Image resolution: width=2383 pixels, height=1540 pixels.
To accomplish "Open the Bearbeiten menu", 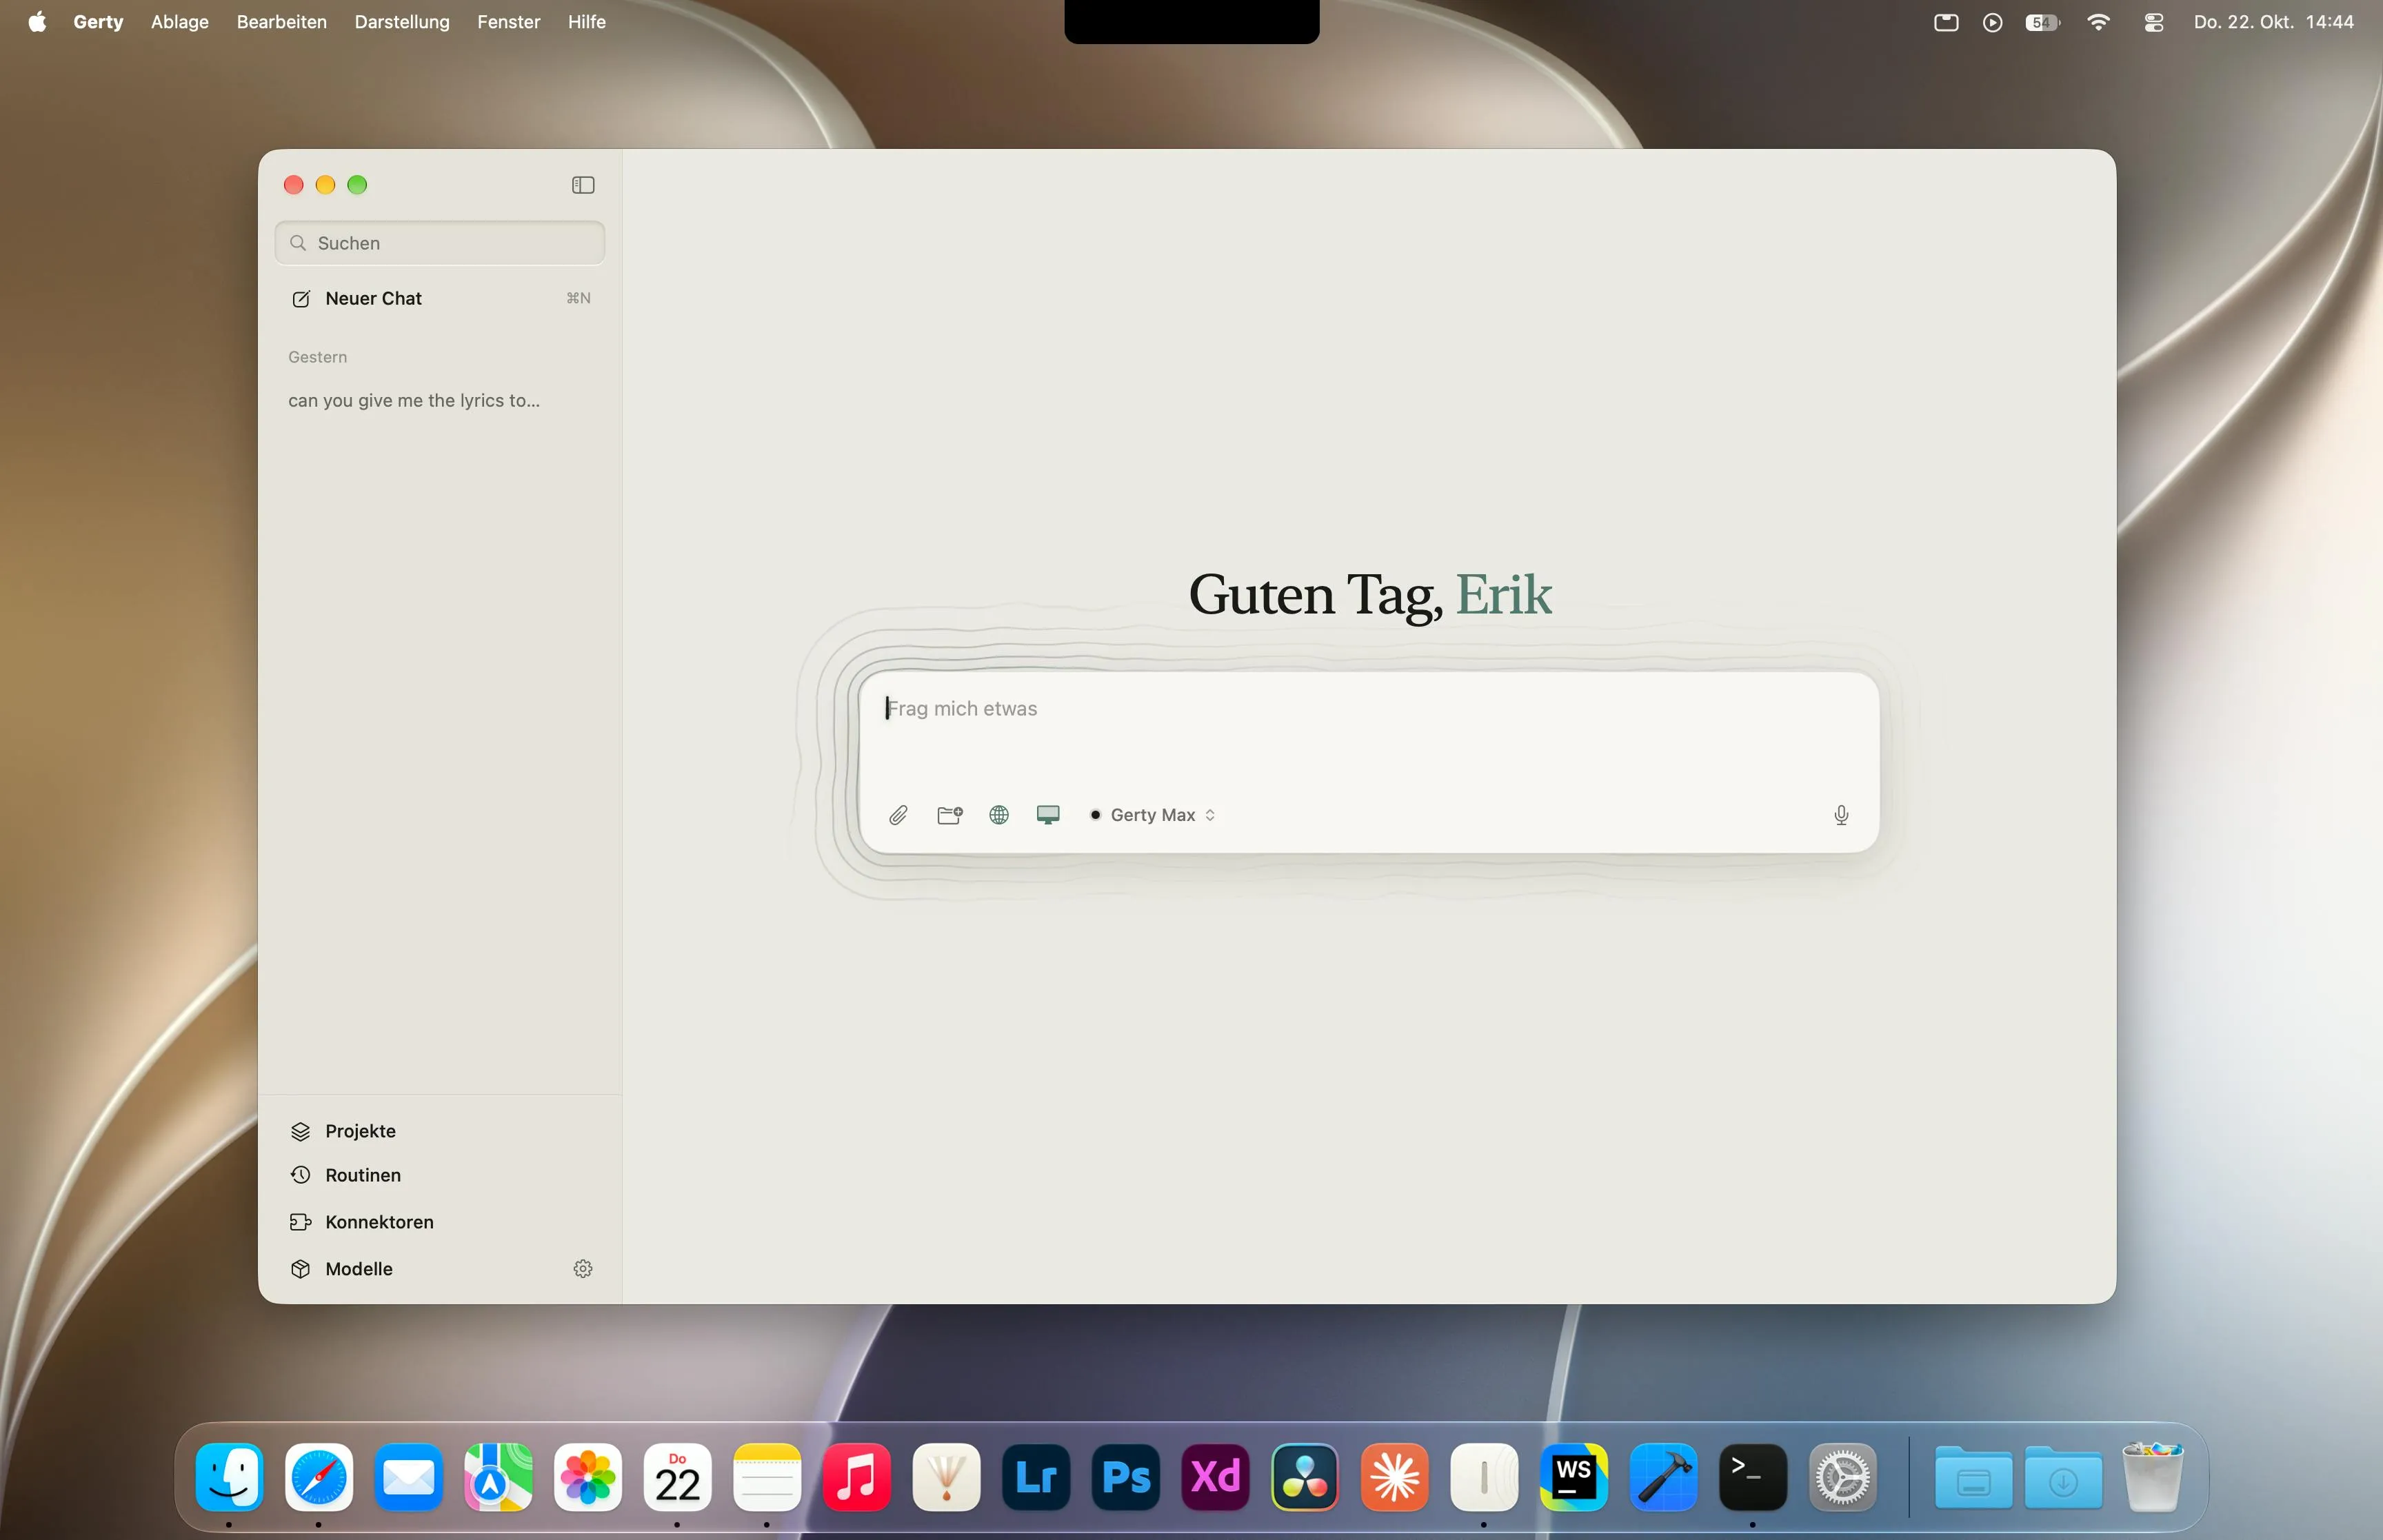I will pos(282,22).
